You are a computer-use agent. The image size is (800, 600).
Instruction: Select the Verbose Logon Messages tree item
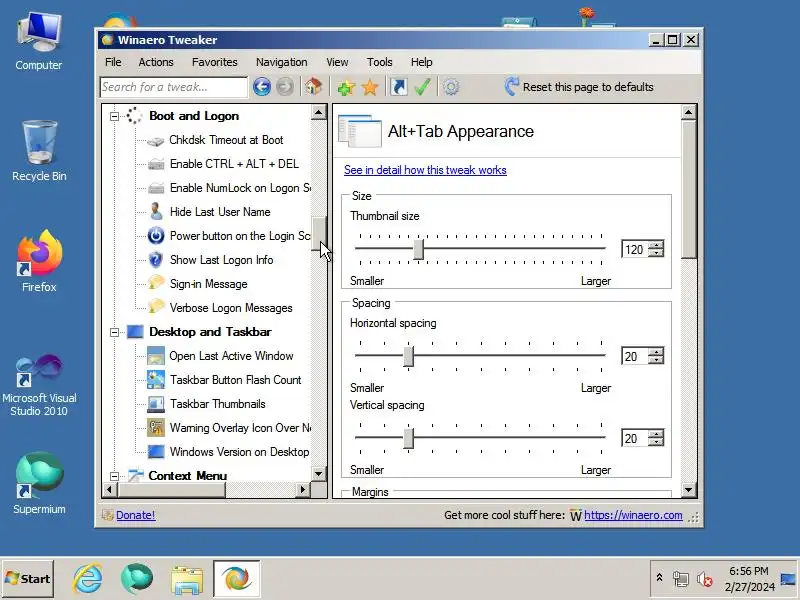(x=231, y=308)
